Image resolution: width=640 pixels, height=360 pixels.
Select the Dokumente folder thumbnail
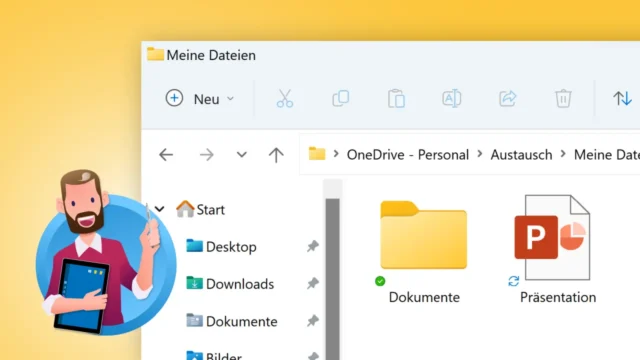[423, 235]
